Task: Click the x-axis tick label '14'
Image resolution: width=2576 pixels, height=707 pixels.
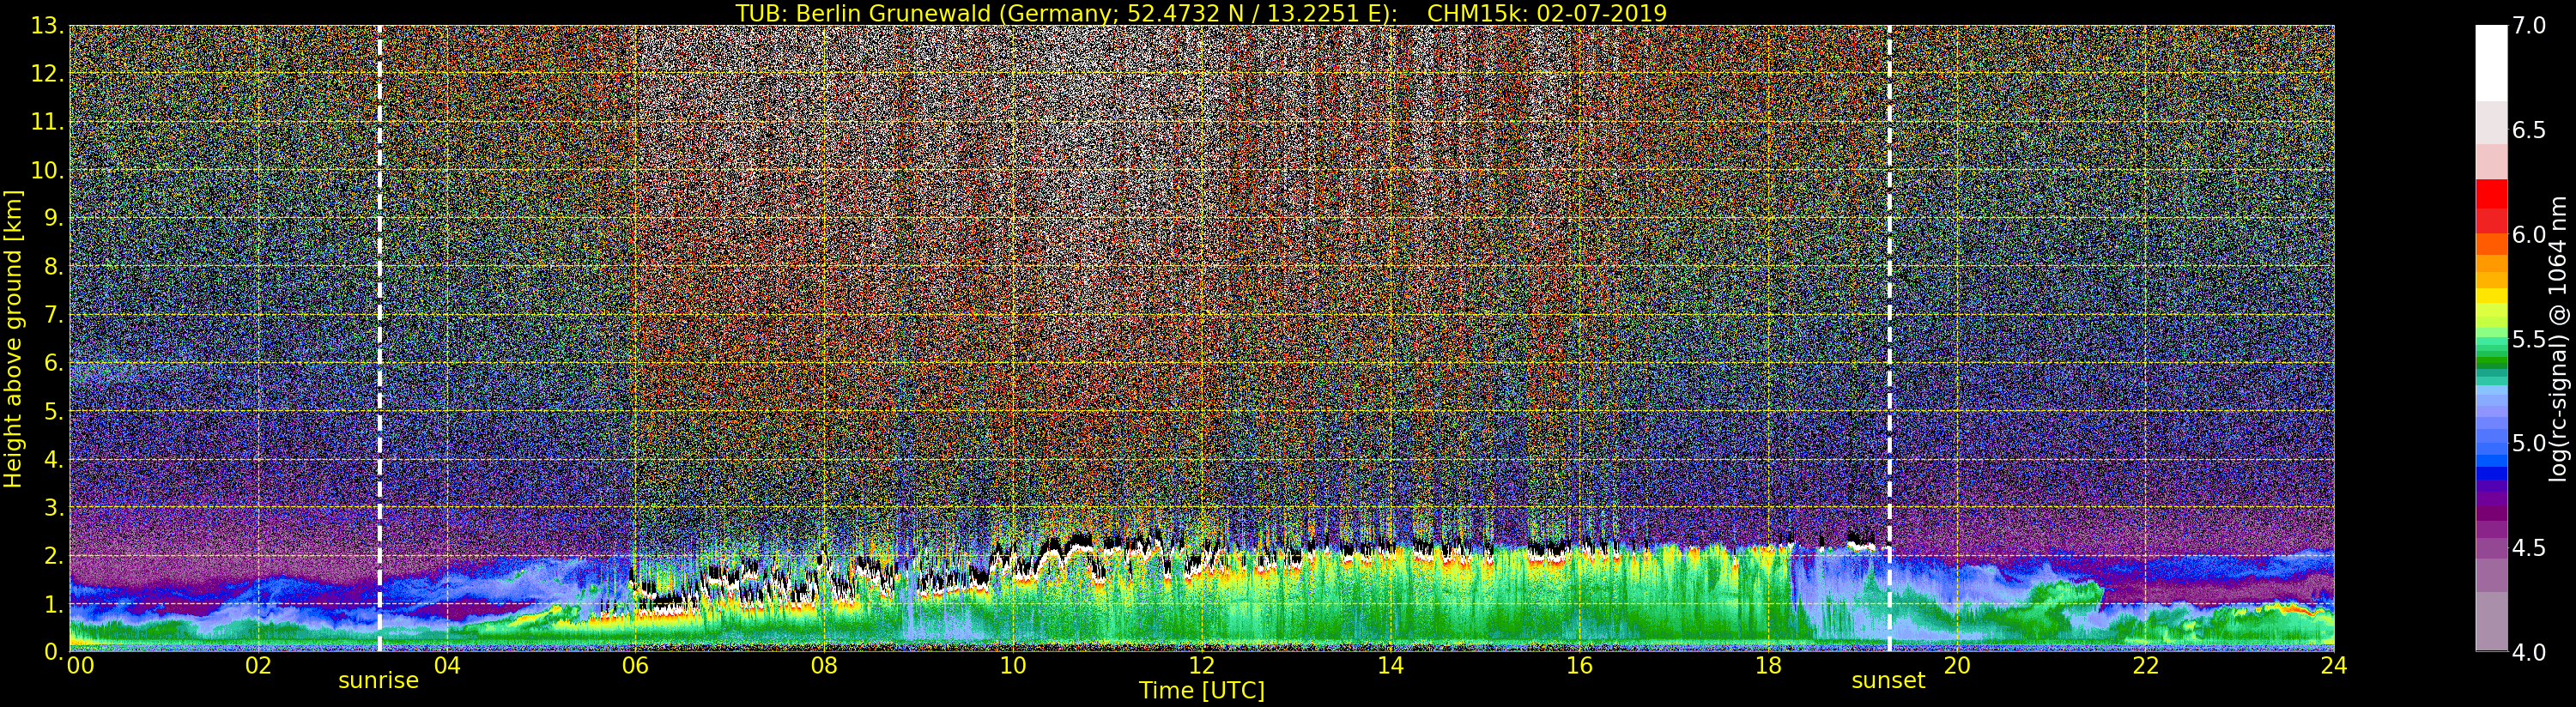Action: (x=1390, y=666)
